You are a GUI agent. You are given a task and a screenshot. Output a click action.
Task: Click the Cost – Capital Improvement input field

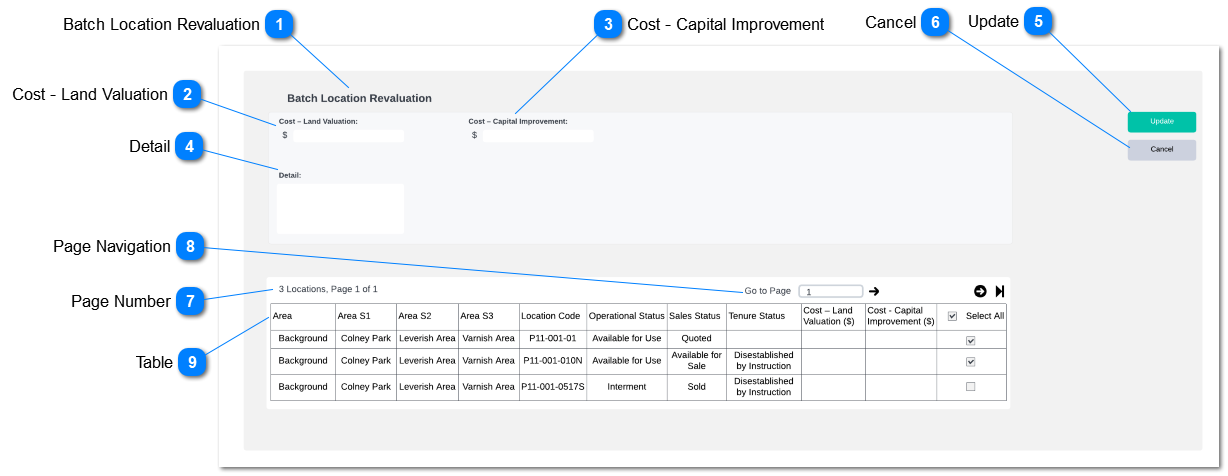538,136
